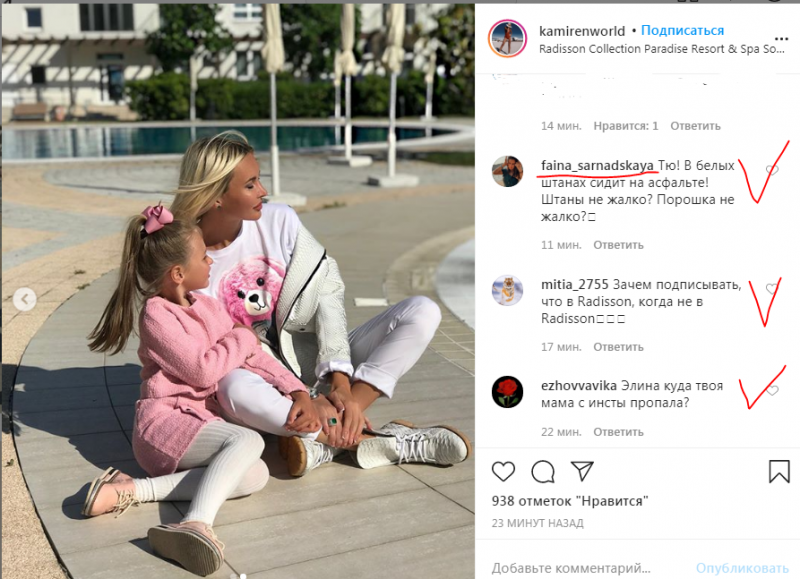Open comments via speech bubble icon
The image size is (800, 579).
click(543, 471)
